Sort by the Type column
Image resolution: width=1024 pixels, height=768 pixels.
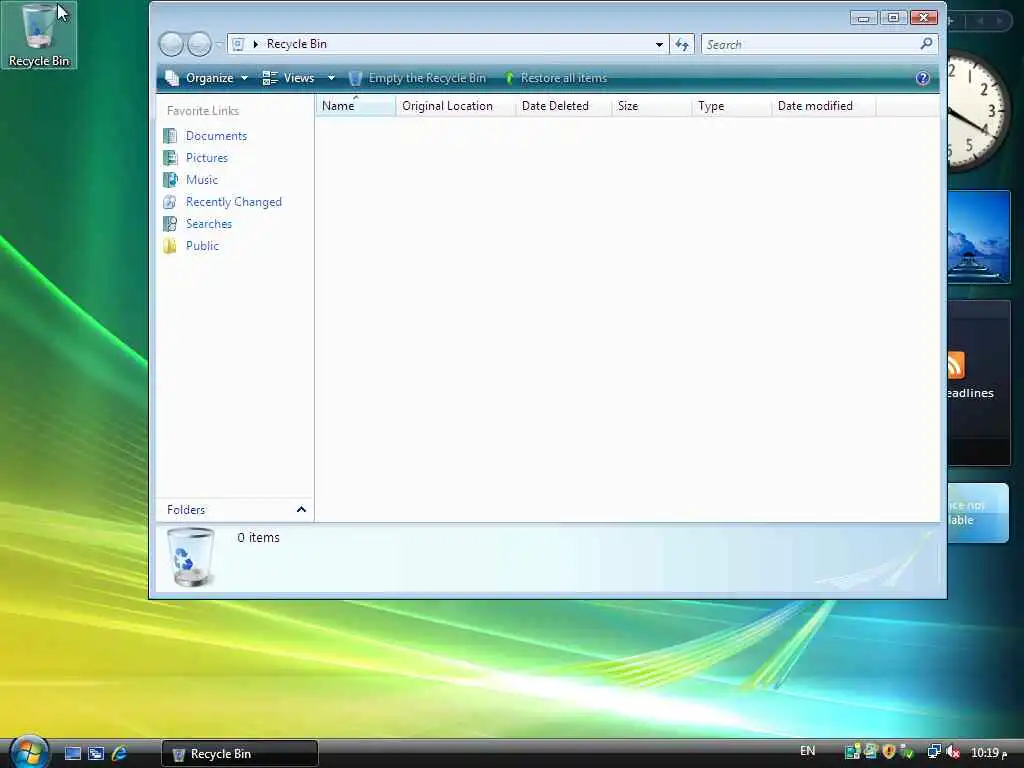731,106
